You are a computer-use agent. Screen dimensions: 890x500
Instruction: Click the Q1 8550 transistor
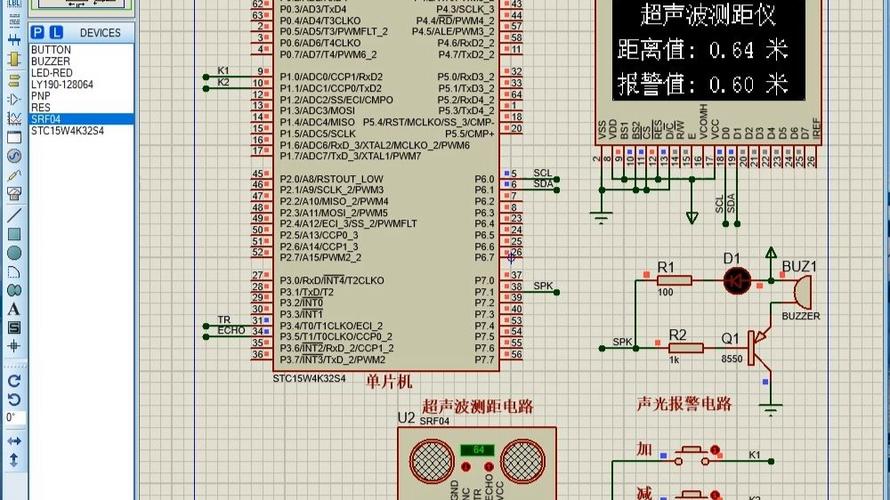[x=758, y=347]
